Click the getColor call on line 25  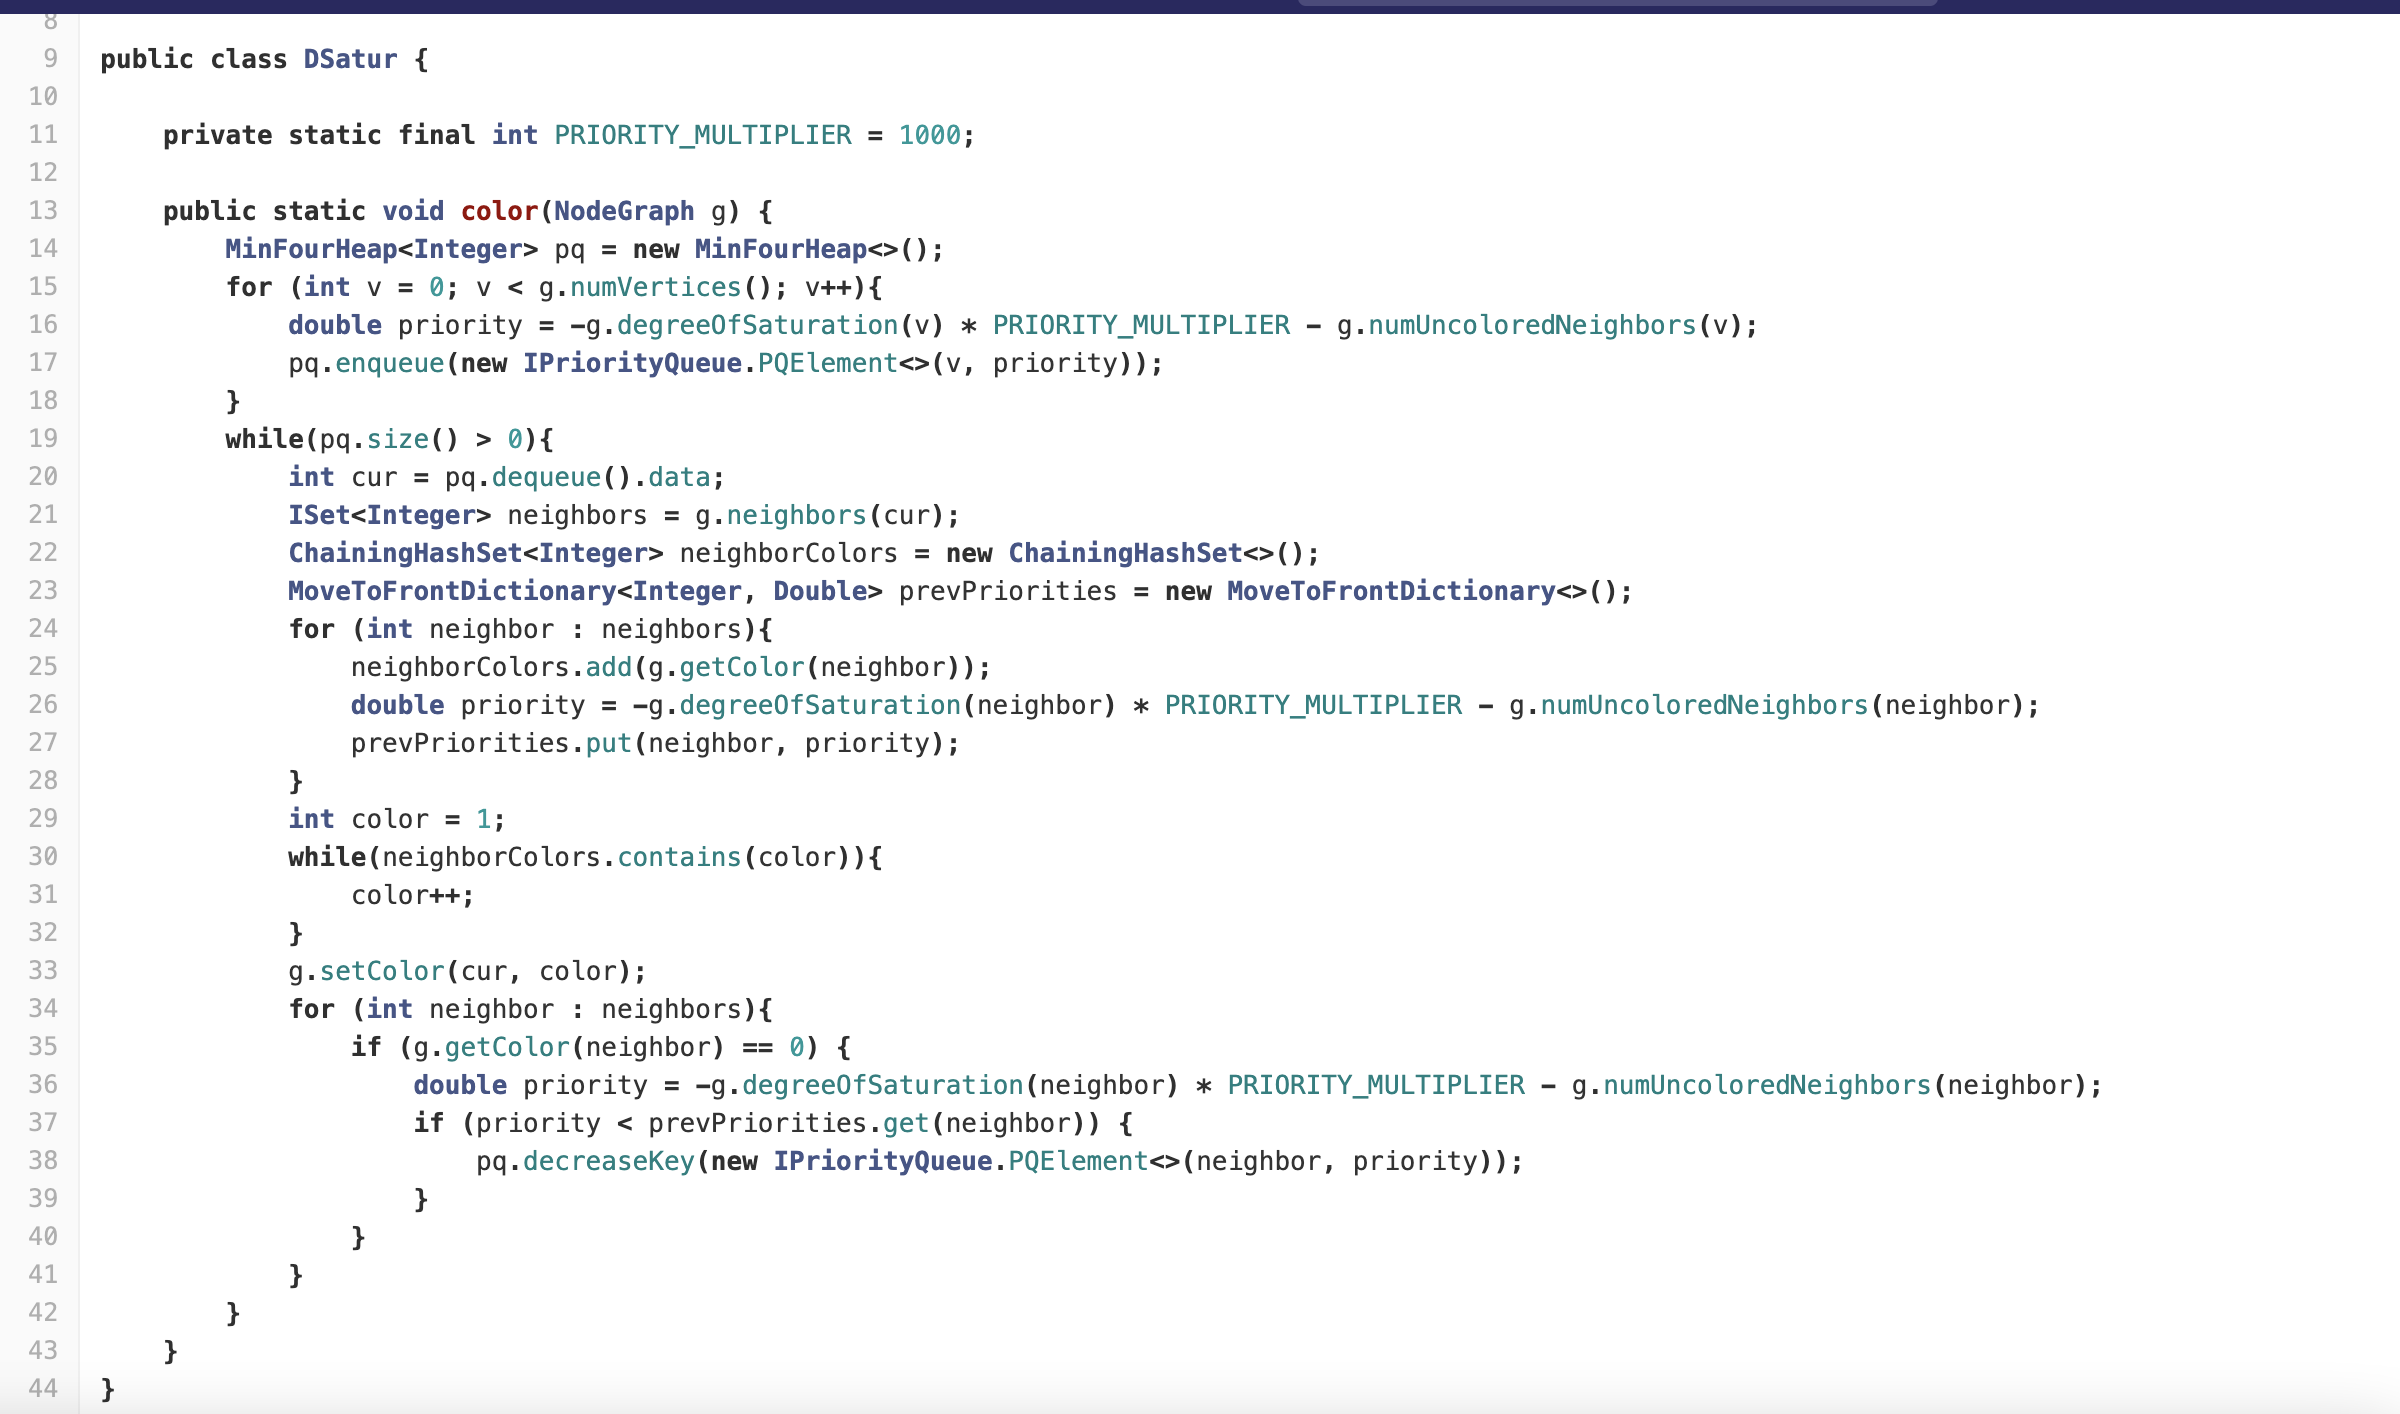click(x=741, y=667)
